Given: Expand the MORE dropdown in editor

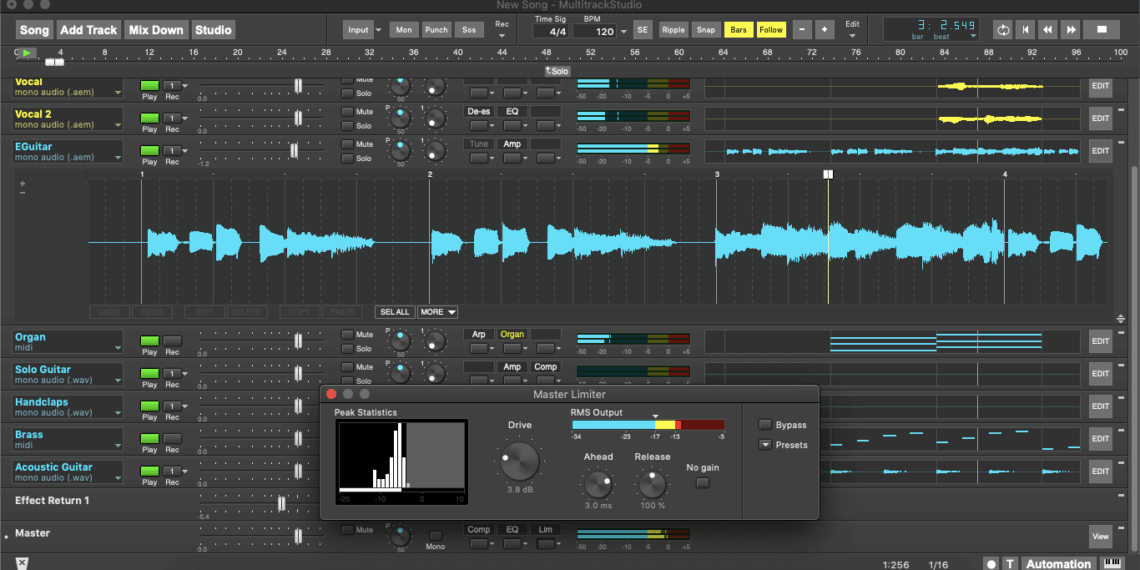Looking at the screenshot, I should tap(437, 312).
